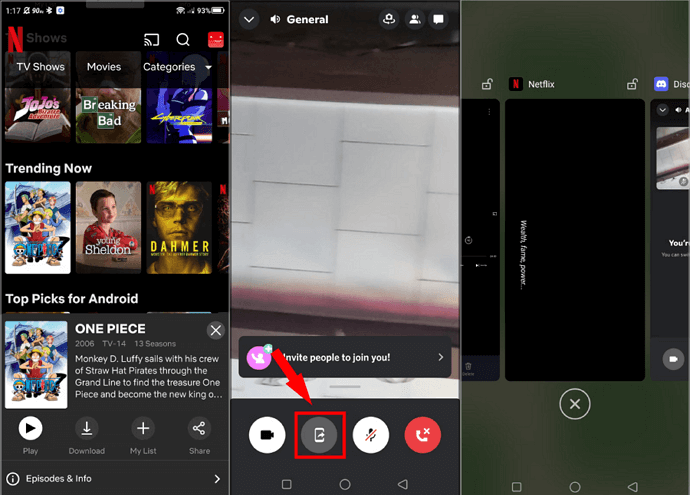Close the One Piece info panel
Image resolution: width=690 pixels, height=495 pixels.
click(216, 330)
